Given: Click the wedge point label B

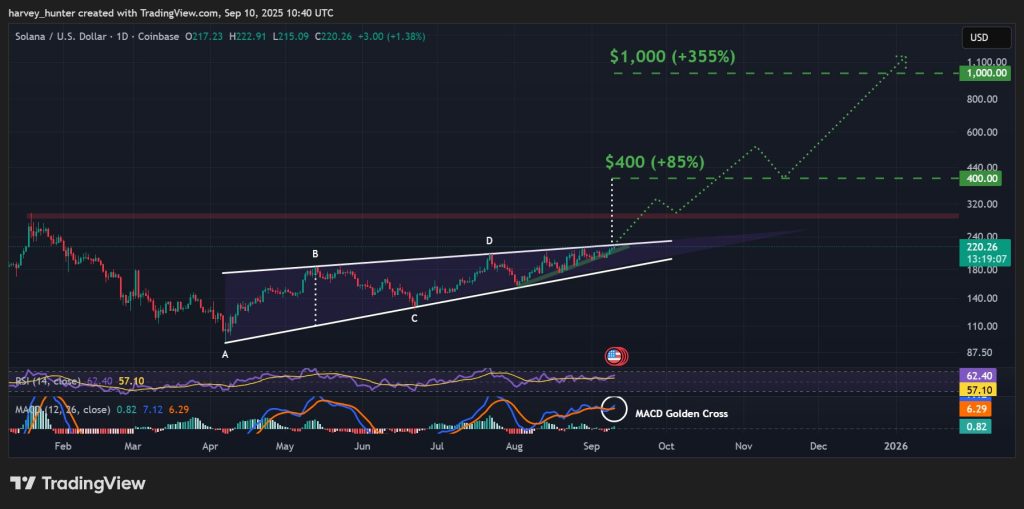Looking at the screenshot, I should pyautogui.click(x=315, y=254).
